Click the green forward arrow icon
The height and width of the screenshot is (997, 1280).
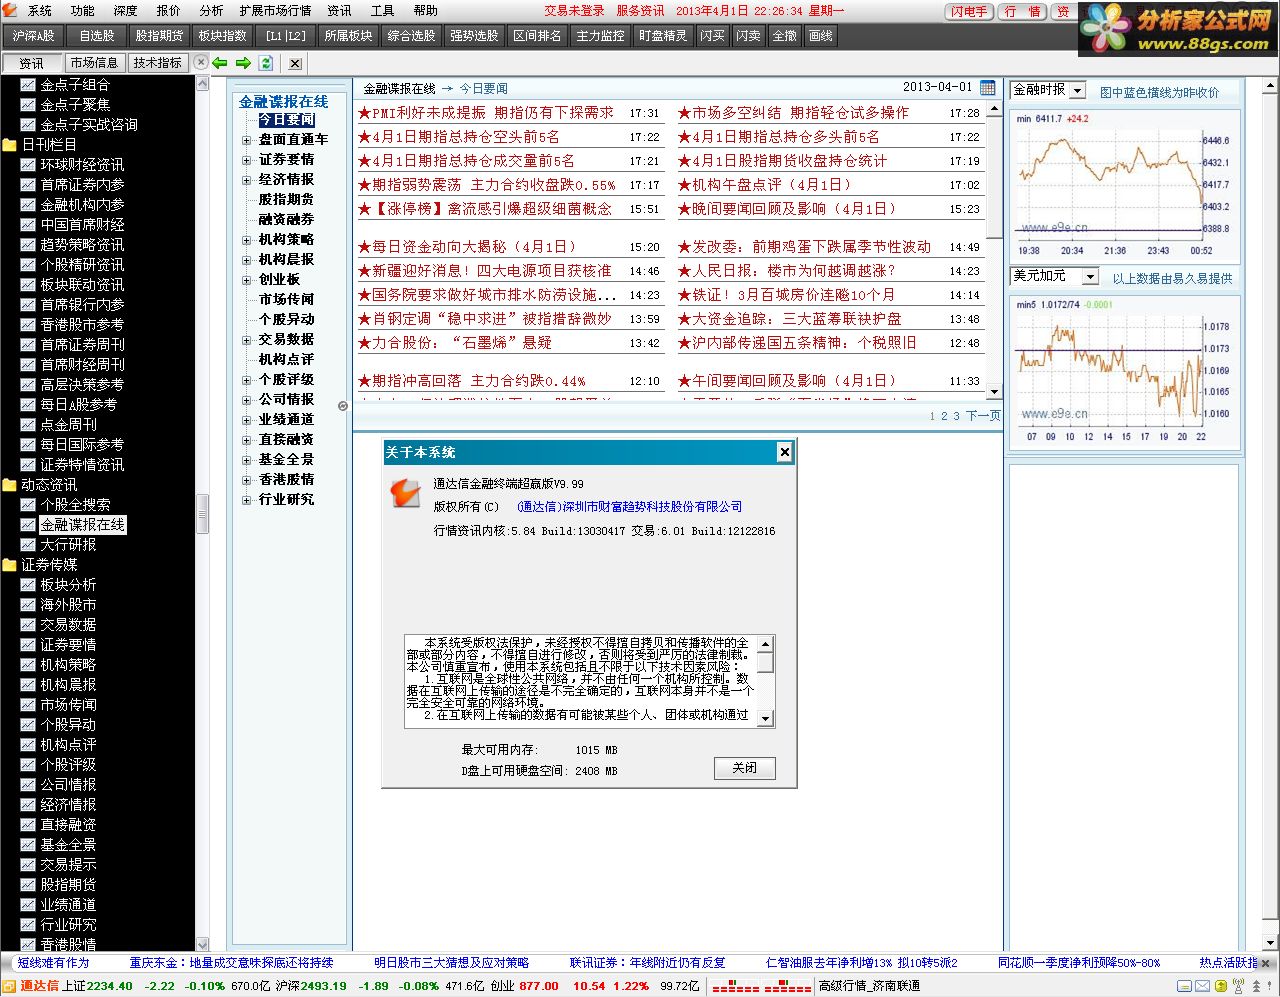[x=243, y=63]
